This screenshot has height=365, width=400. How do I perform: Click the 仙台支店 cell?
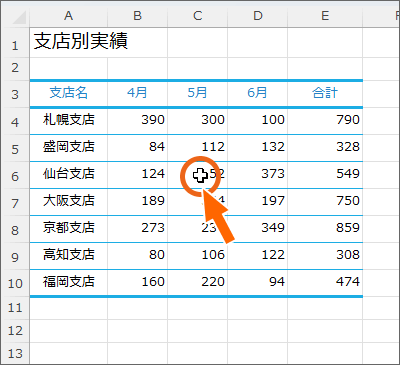[69, 174]
